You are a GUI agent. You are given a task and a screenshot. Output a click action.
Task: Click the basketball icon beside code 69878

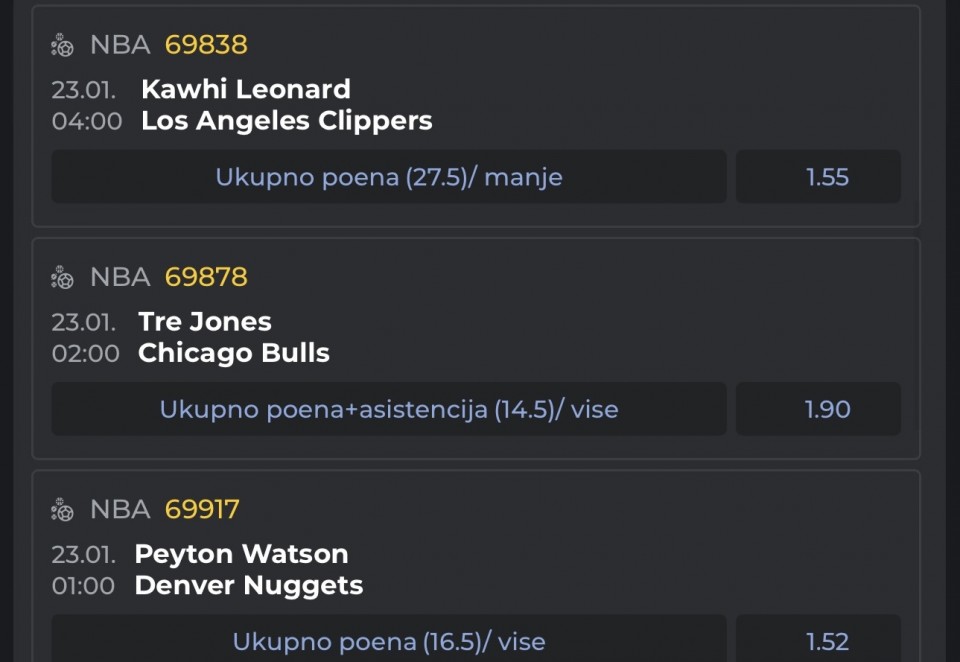pyautogui.click(x=63, y=277)
